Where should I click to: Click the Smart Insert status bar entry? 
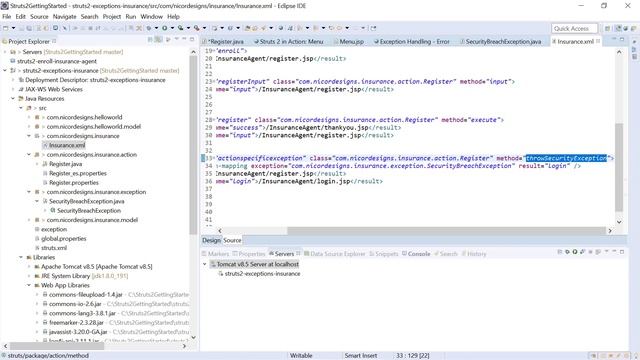coord(361,356)
